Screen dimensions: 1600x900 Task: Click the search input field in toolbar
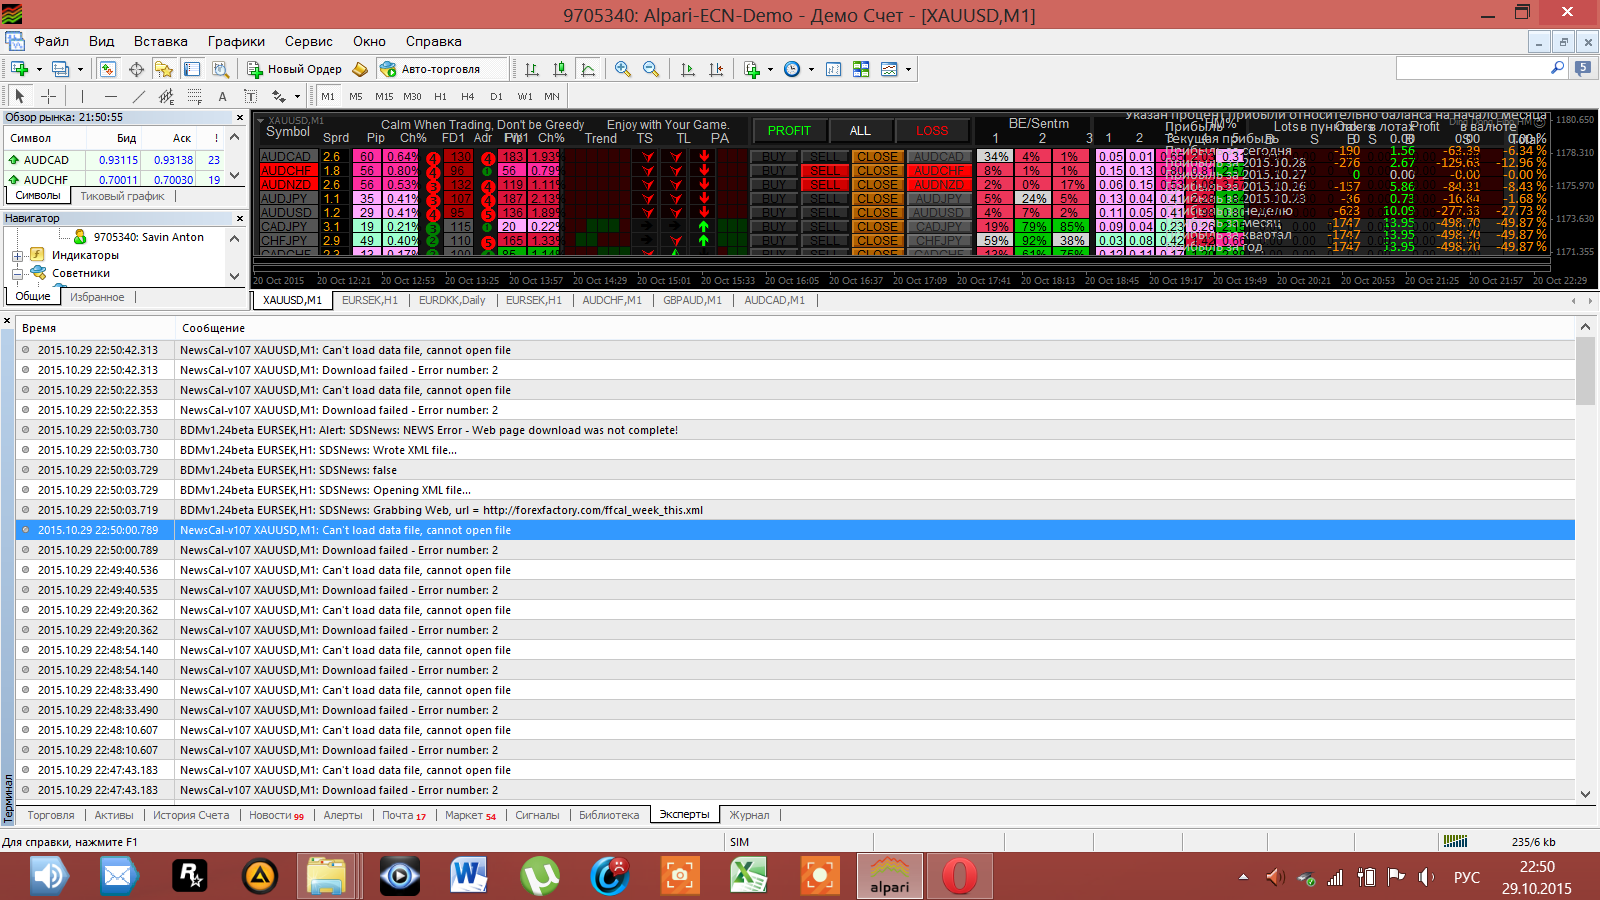[1472, 68]
